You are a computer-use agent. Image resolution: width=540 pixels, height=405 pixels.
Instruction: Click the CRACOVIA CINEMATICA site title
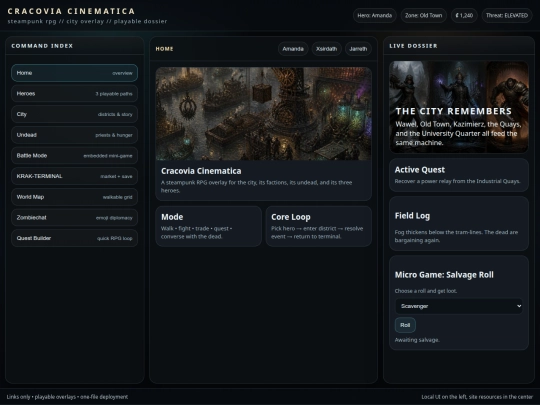(x=71, y=11)
